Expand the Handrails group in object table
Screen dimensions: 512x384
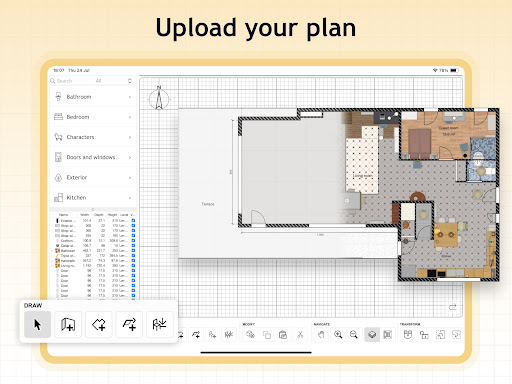(52, 261)
